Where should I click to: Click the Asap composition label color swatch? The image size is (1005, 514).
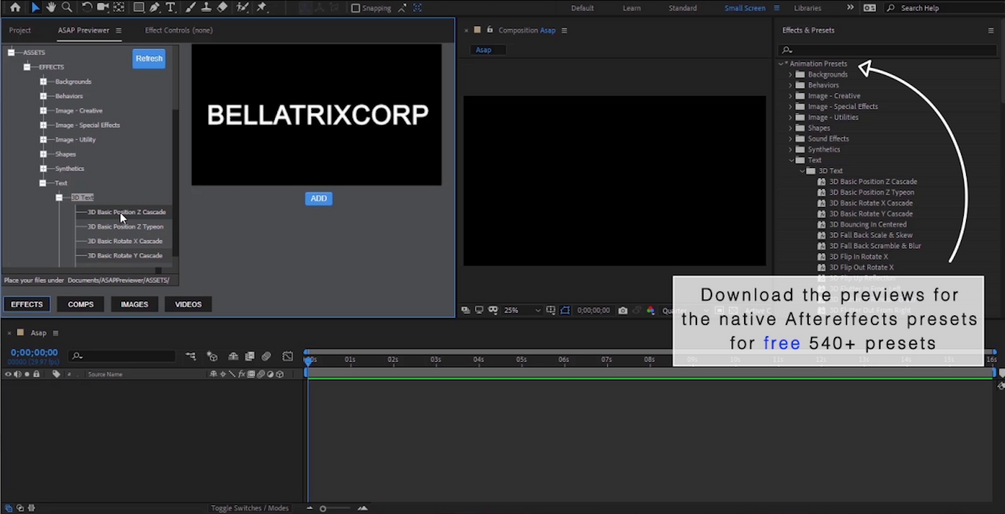pos(476,29)
